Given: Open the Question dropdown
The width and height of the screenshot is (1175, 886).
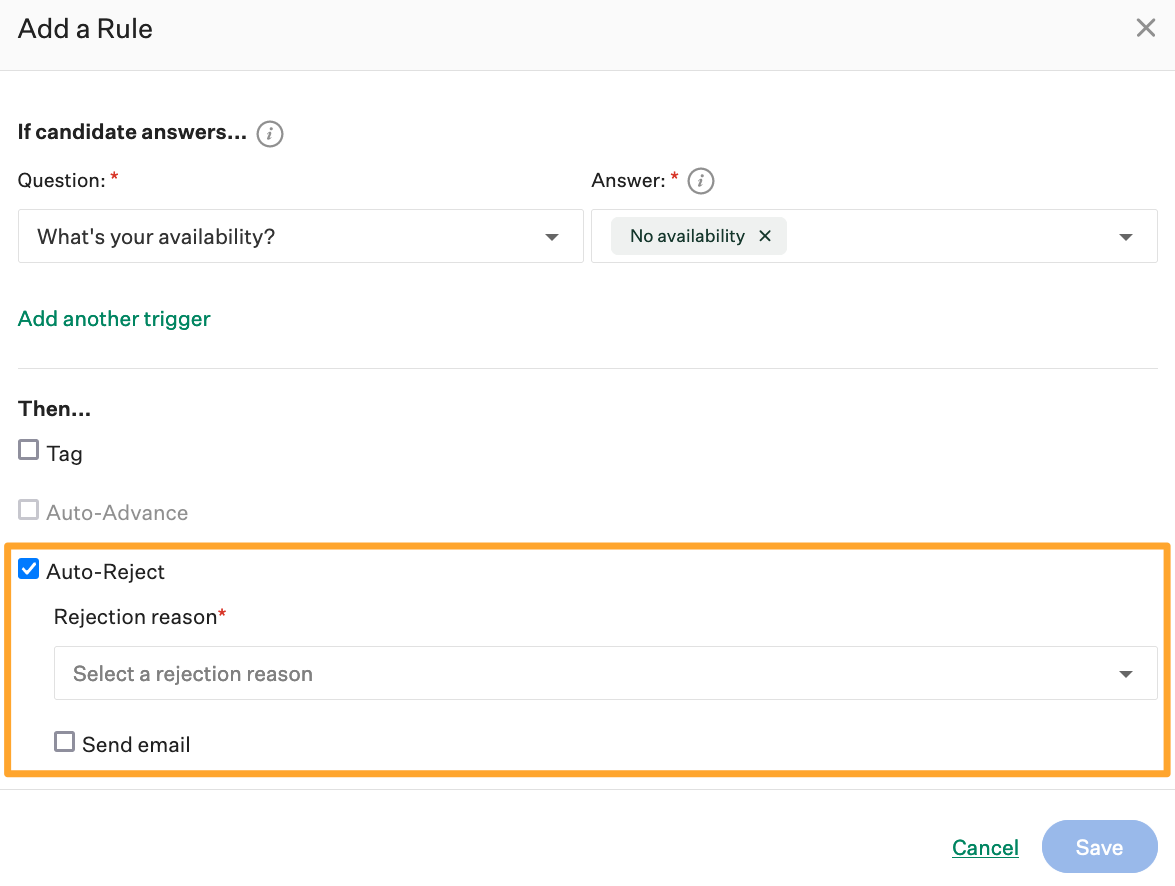Looking at the screenshot, I should coord(300,236).
